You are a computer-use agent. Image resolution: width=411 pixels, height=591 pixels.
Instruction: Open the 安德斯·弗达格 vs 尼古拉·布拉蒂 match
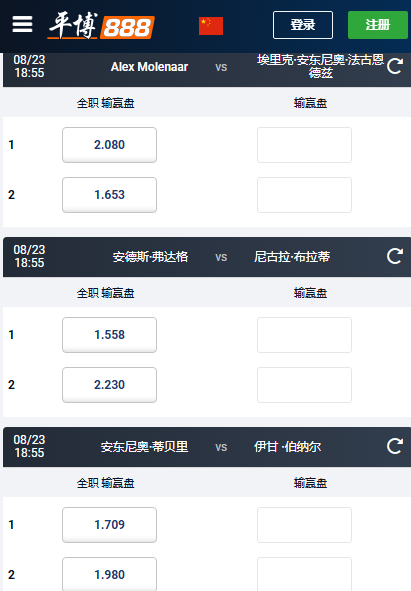click(x=207, y=257)
